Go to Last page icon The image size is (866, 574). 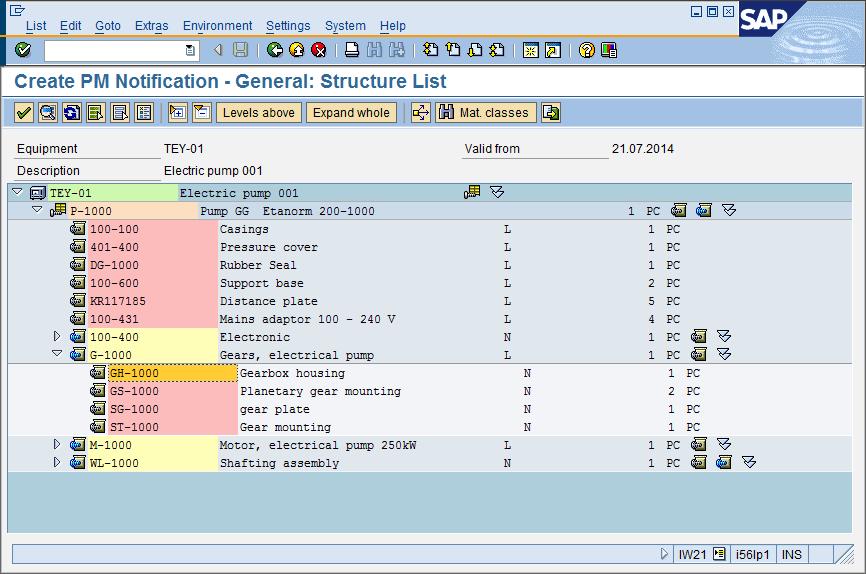coord(497,50)
